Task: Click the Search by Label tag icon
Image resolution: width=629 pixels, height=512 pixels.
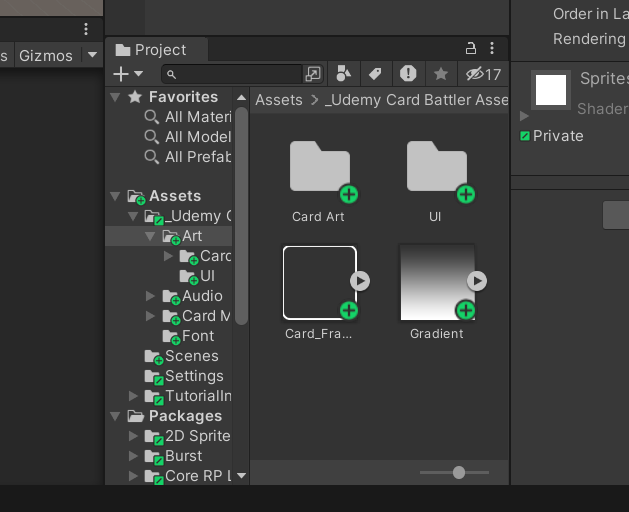Action: [x=376, y=74]
